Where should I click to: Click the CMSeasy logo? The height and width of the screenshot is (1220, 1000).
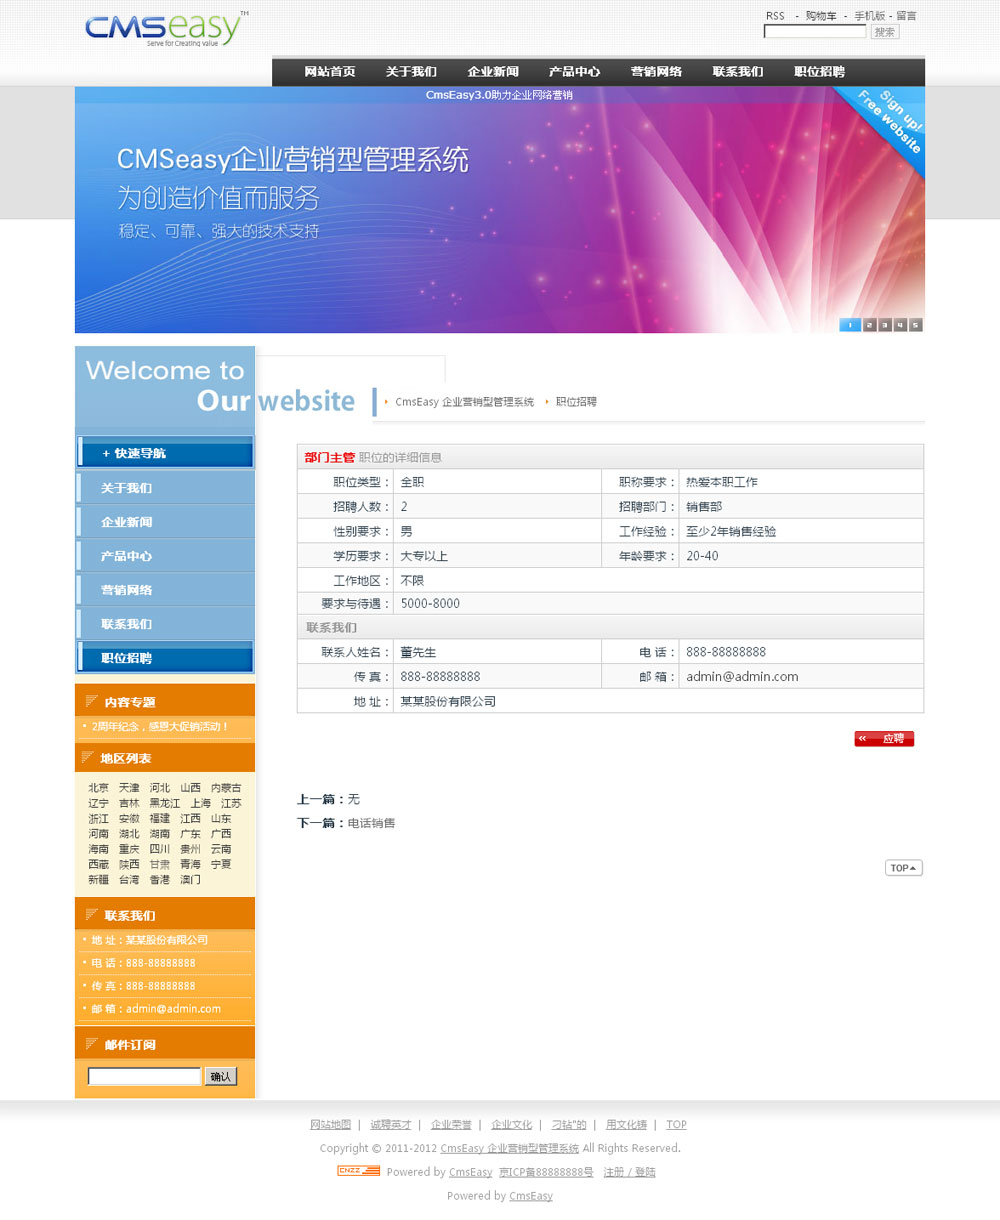(165, 29)
